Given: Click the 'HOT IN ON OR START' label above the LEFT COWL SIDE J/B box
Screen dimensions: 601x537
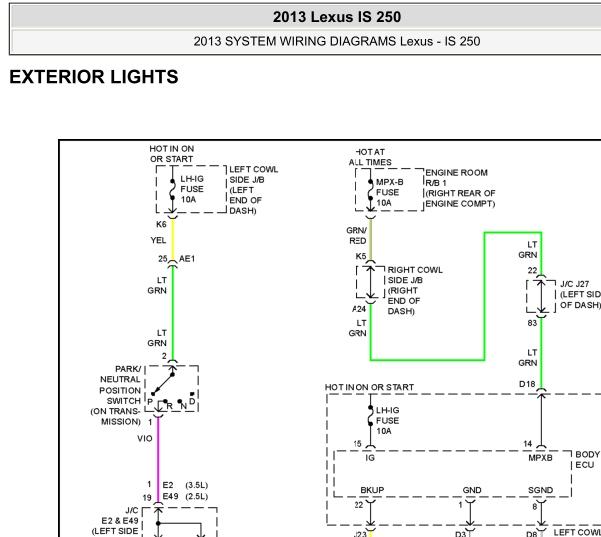Looking at the screenshot, I should coord(172,154).
